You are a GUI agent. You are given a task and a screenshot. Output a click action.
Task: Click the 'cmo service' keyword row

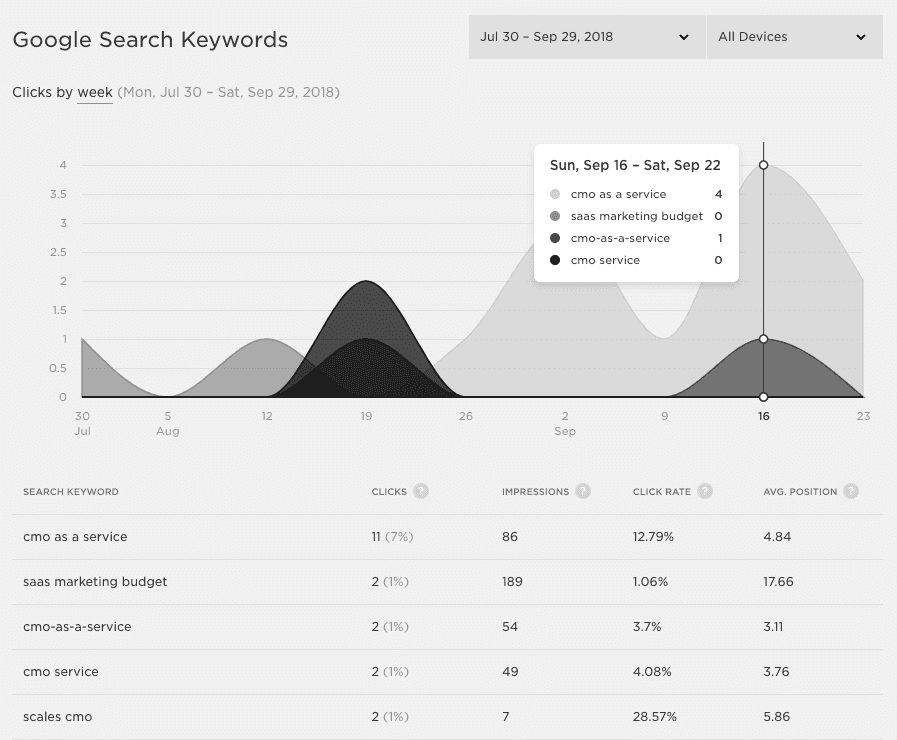pyautogui.click(x=61, y=672)
